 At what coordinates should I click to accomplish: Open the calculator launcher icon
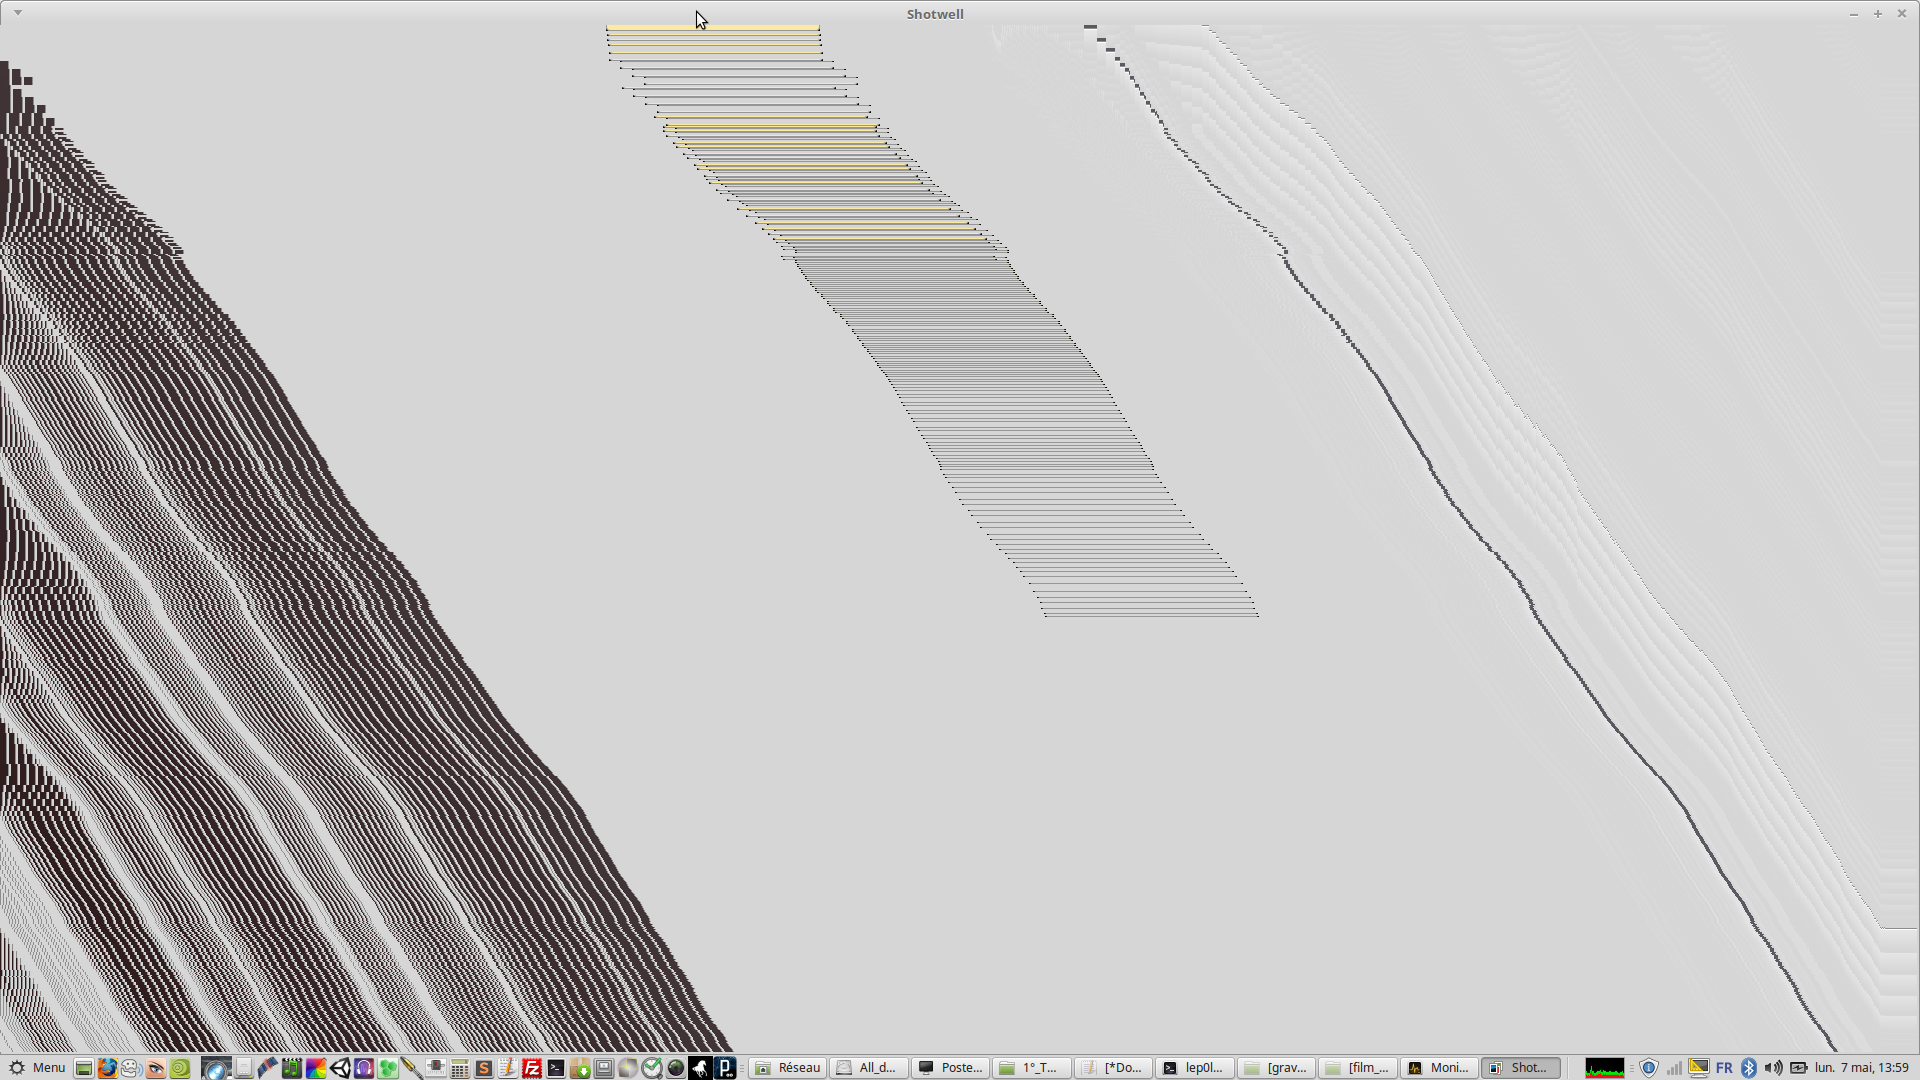tap(460, 1068)
